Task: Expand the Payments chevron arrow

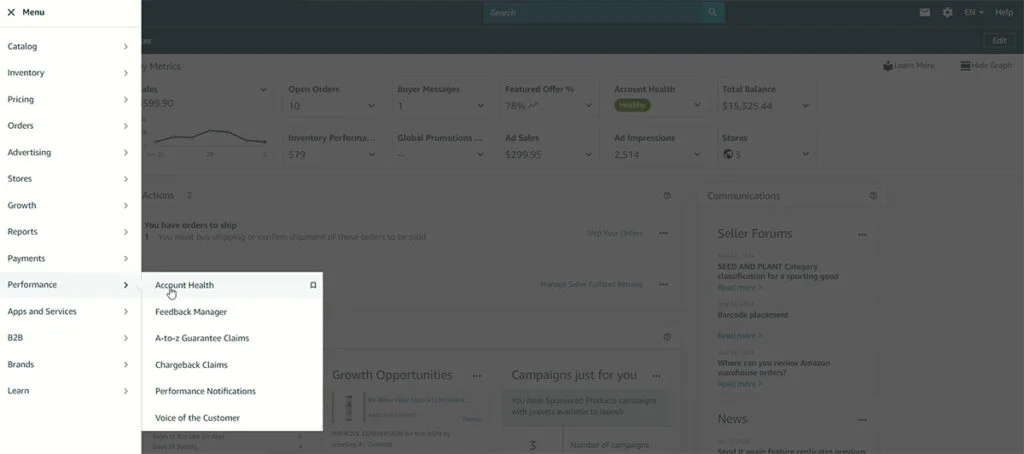Action: tap(125, 259)
